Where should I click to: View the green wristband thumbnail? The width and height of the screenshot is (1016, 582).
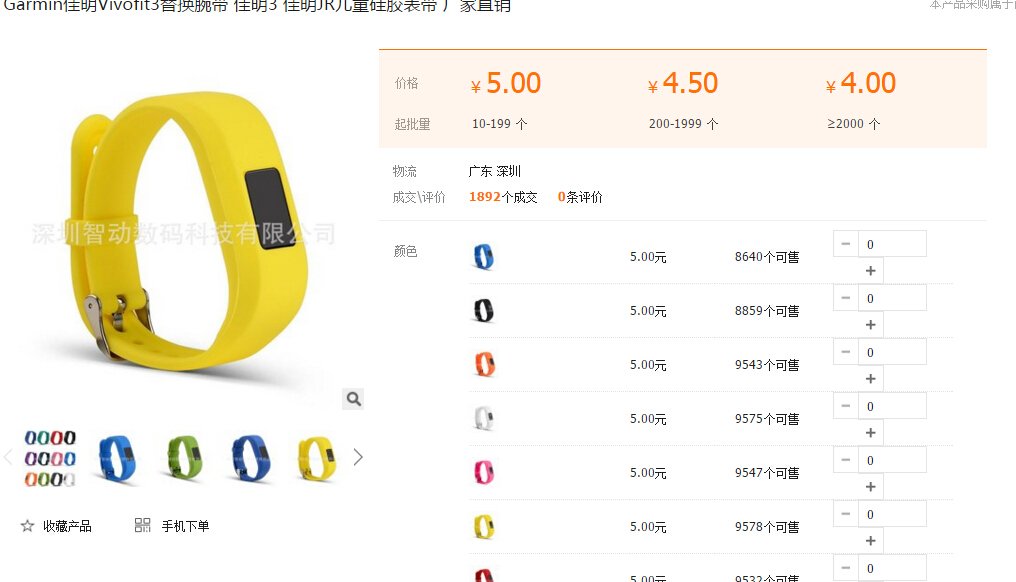(184, 458)
